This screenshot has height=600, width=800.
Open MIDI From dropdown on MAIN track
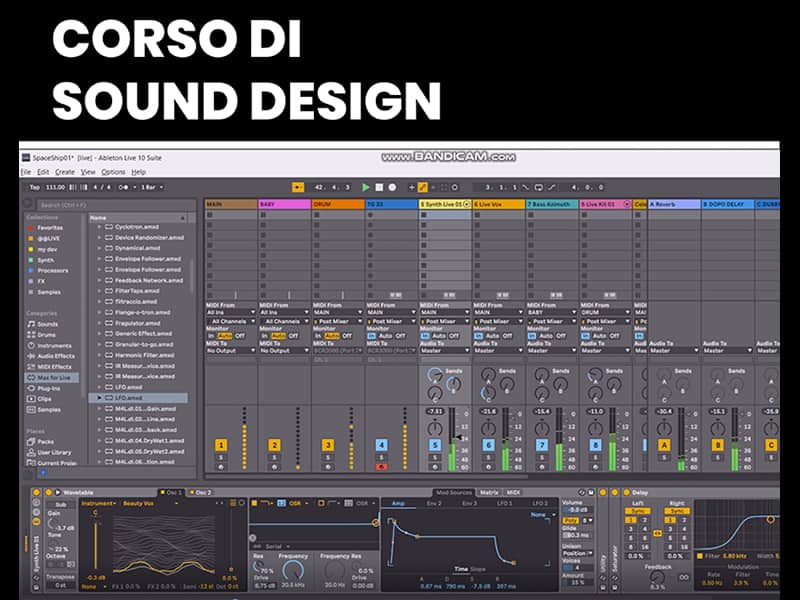[231, 312]
